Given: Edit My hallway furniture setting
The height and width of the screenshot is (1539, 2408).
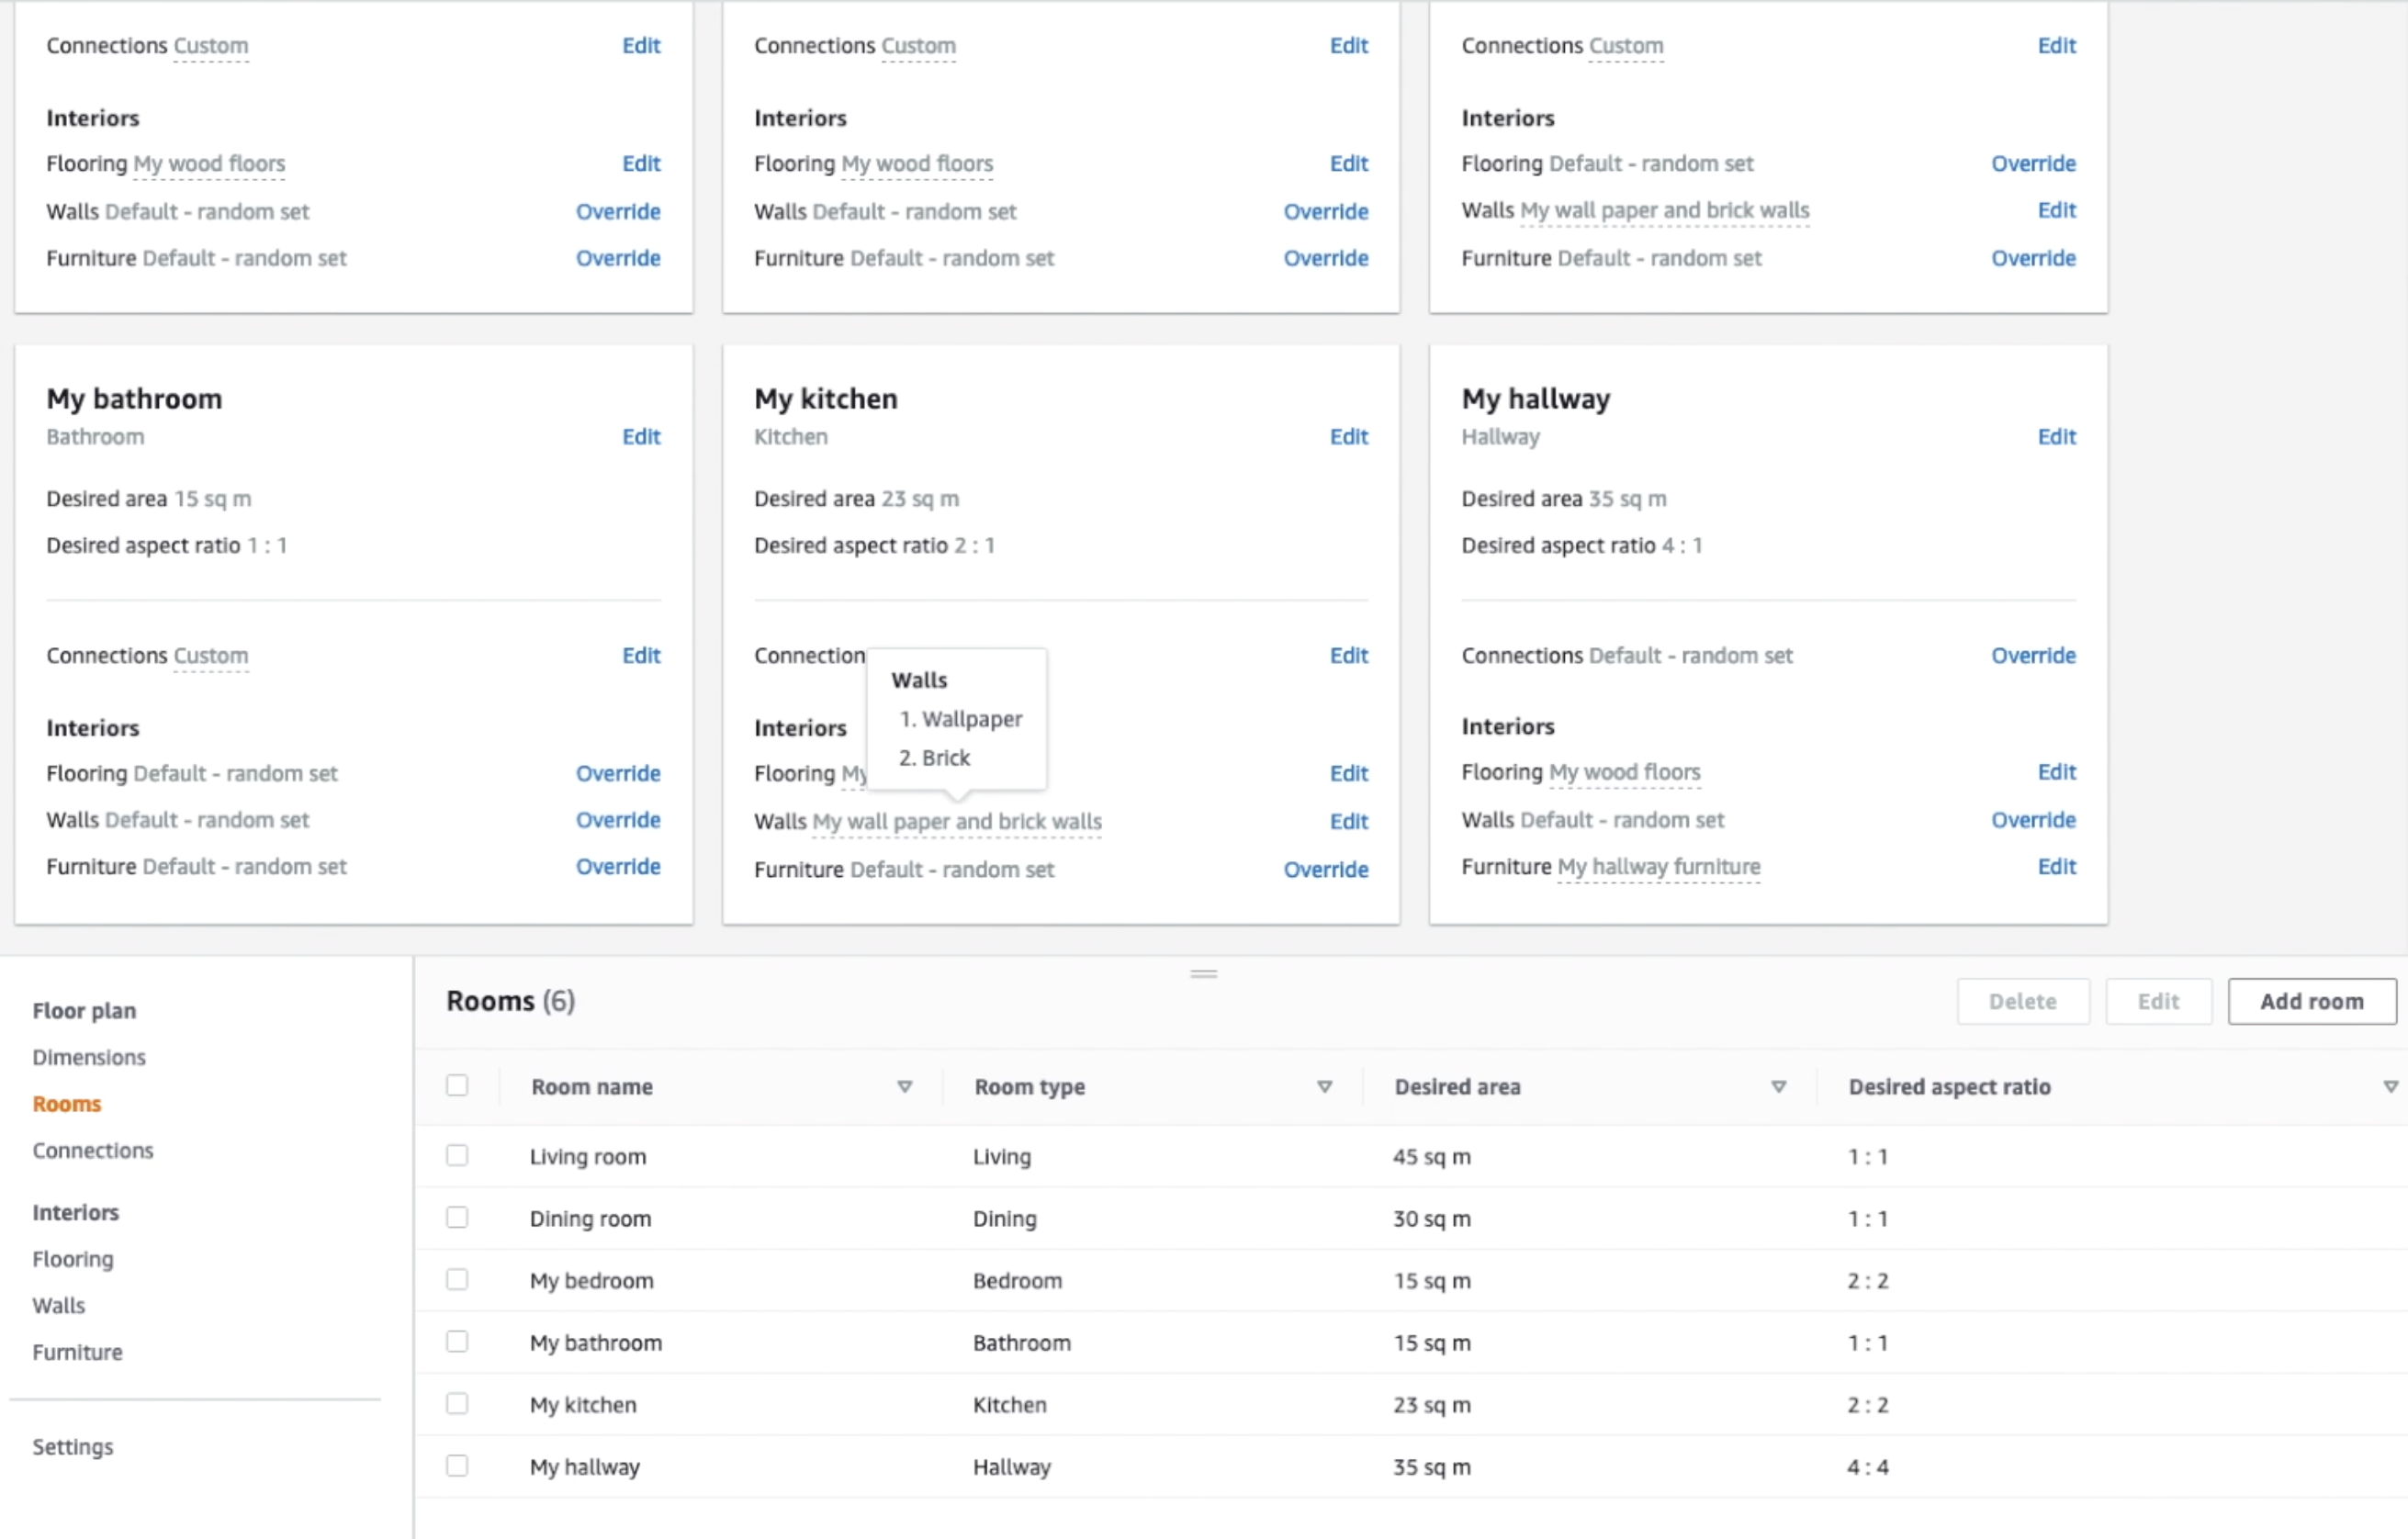Looking at the screenshot, I should point(2056,867).
